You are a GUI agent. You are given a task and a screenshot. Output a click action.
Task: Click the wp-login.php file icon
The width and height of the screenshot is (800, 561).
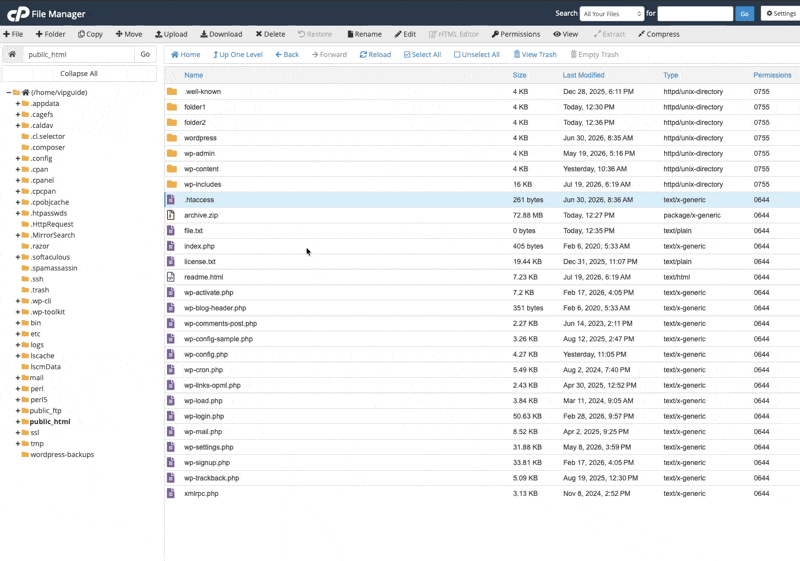coord(171,416)
